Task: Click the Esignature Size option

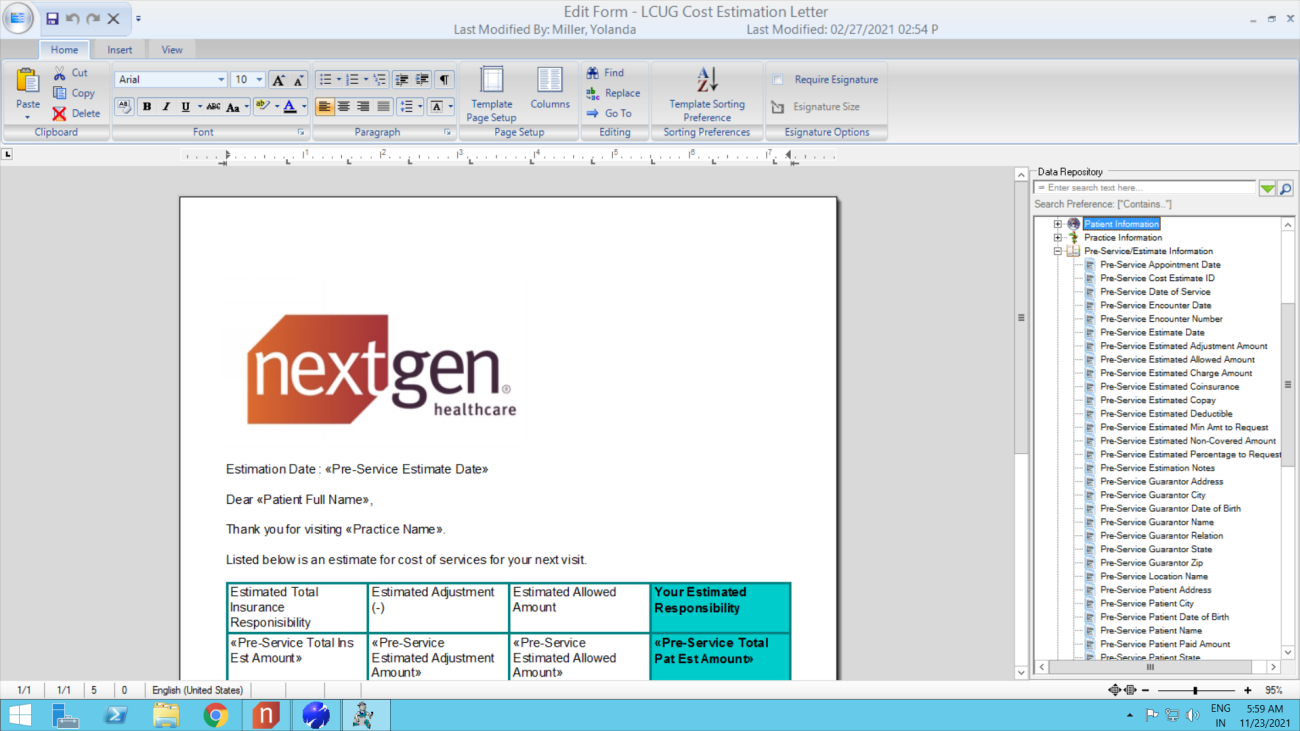Action: point(816,107)
